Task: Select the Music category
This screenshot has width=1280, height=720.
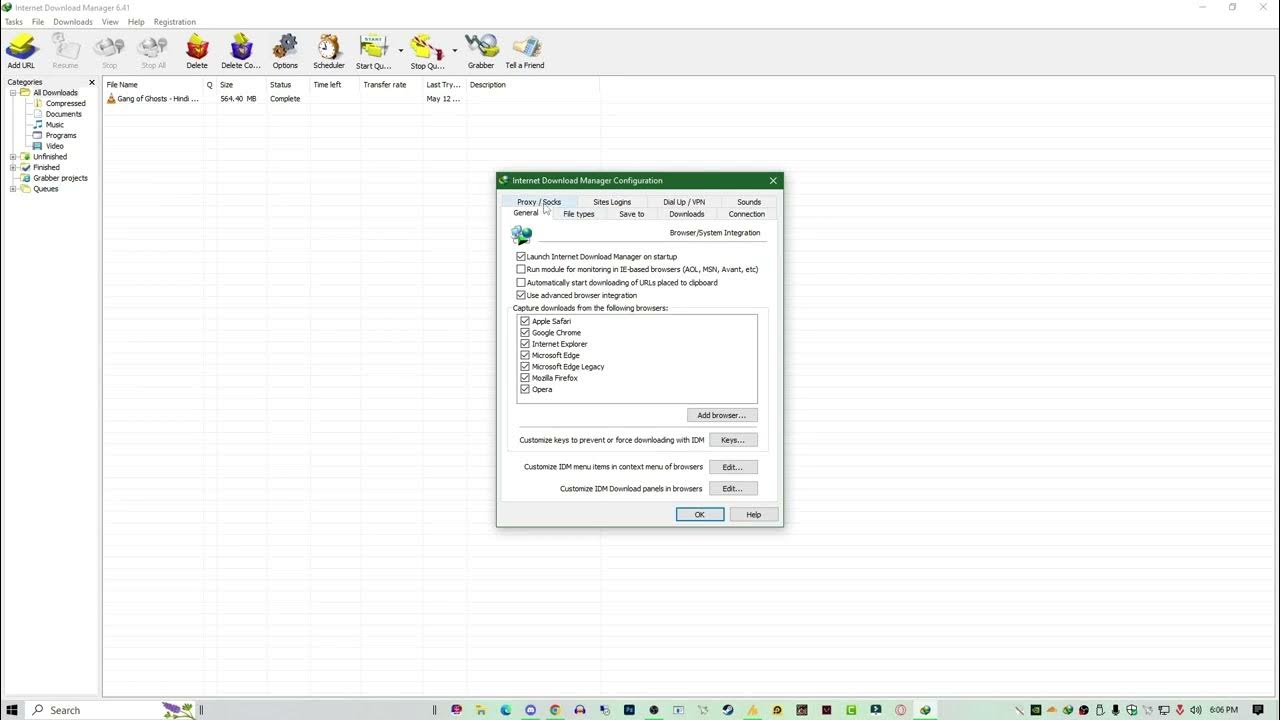Action: (54, 125)
